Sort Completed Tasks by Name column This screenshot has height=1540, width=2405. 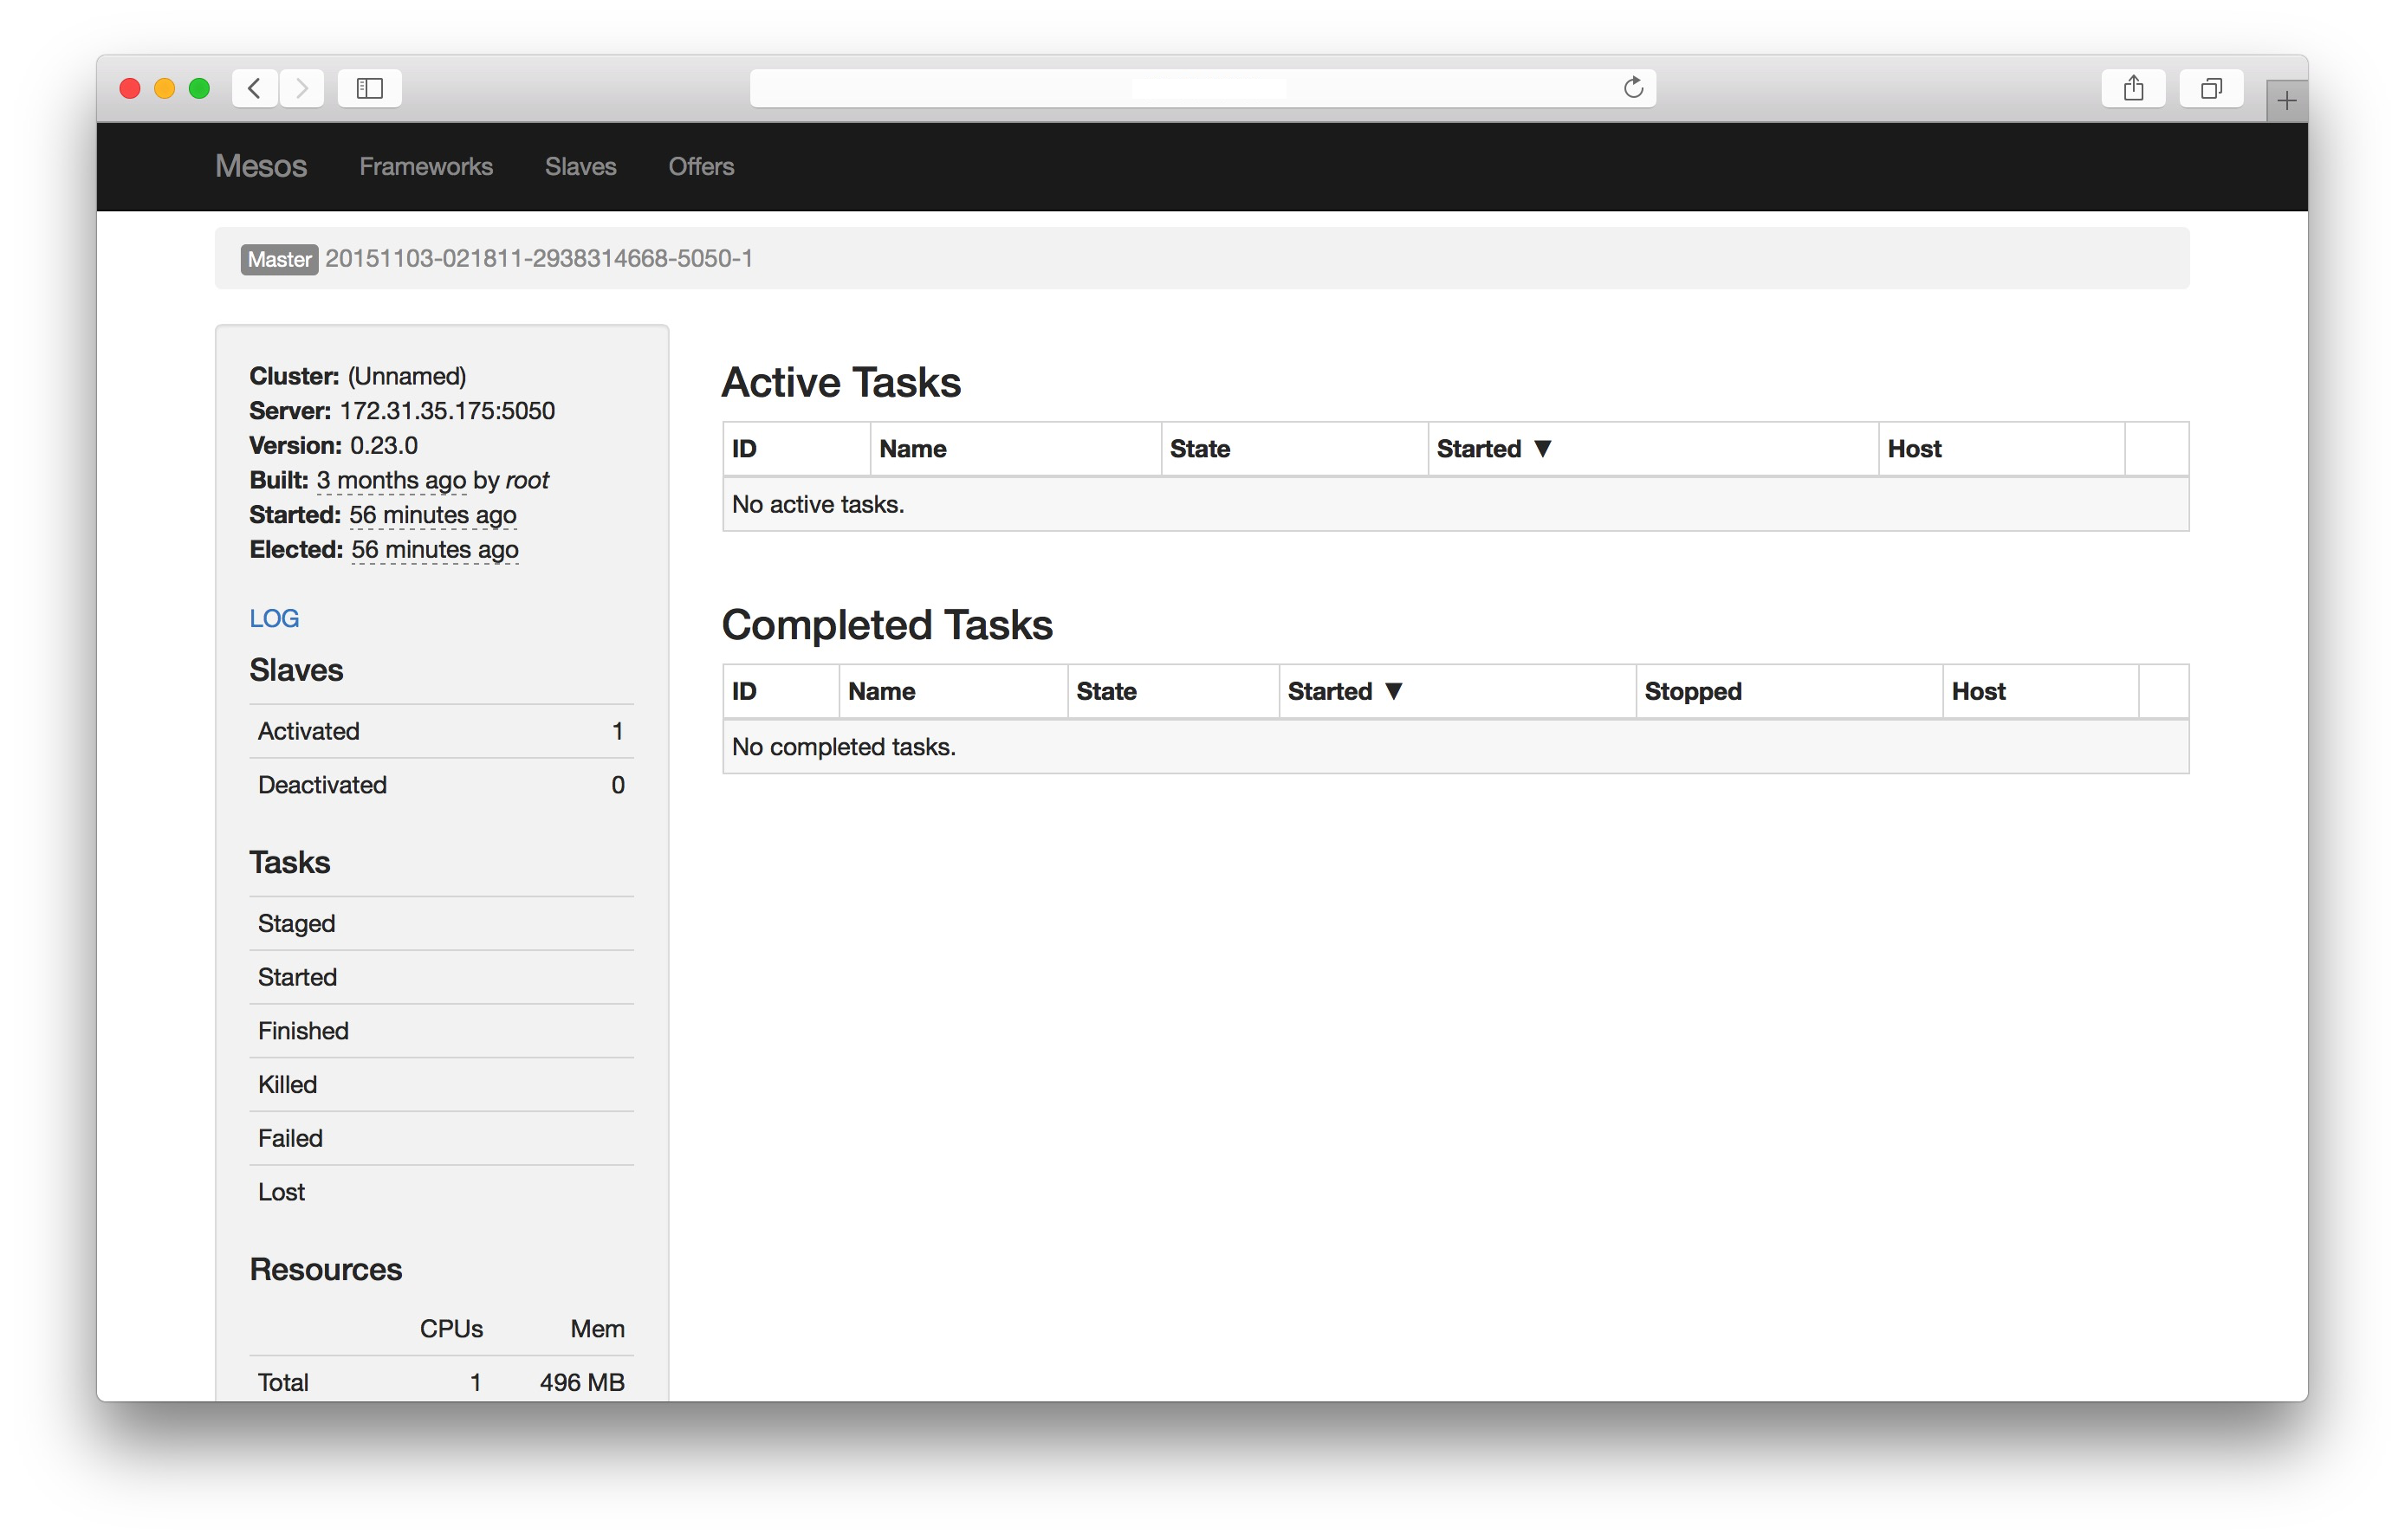pos(953,691)
